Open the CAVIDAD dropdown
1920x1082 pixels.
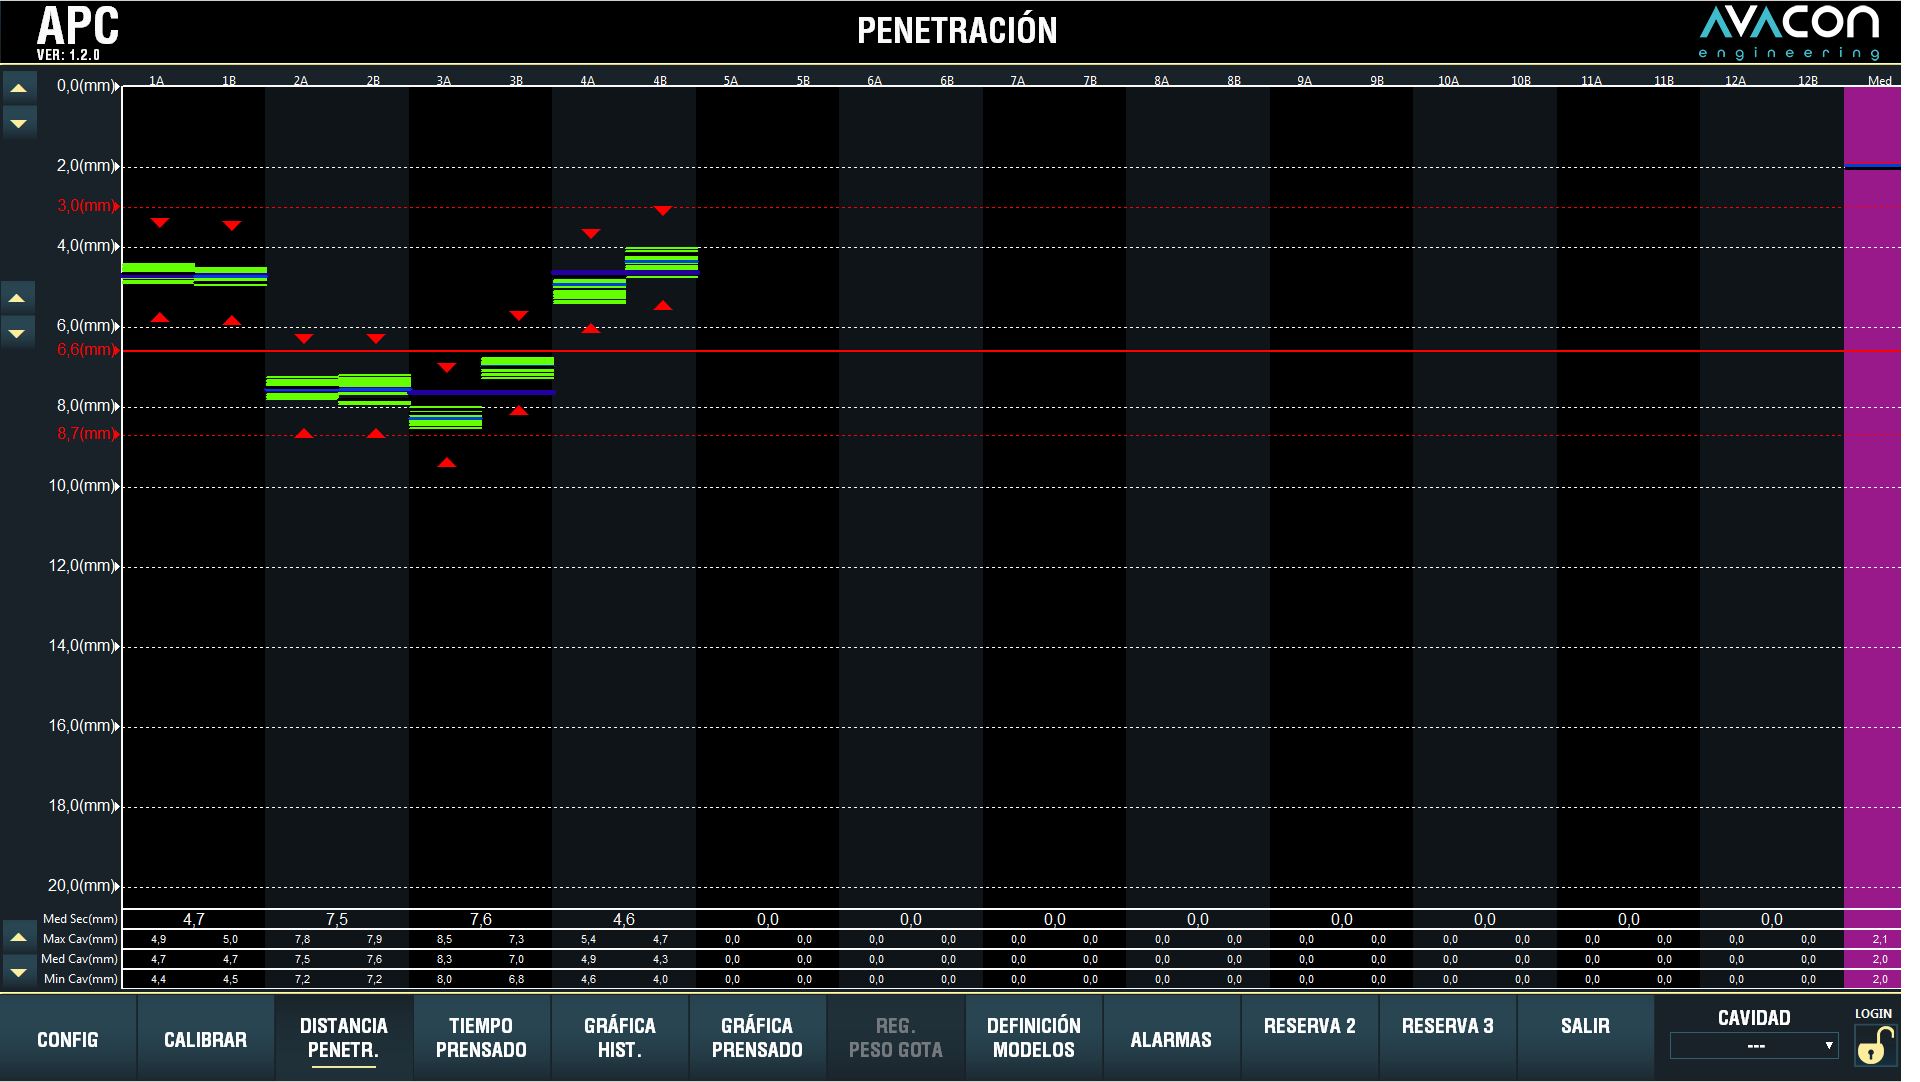pos(1754,1046)
